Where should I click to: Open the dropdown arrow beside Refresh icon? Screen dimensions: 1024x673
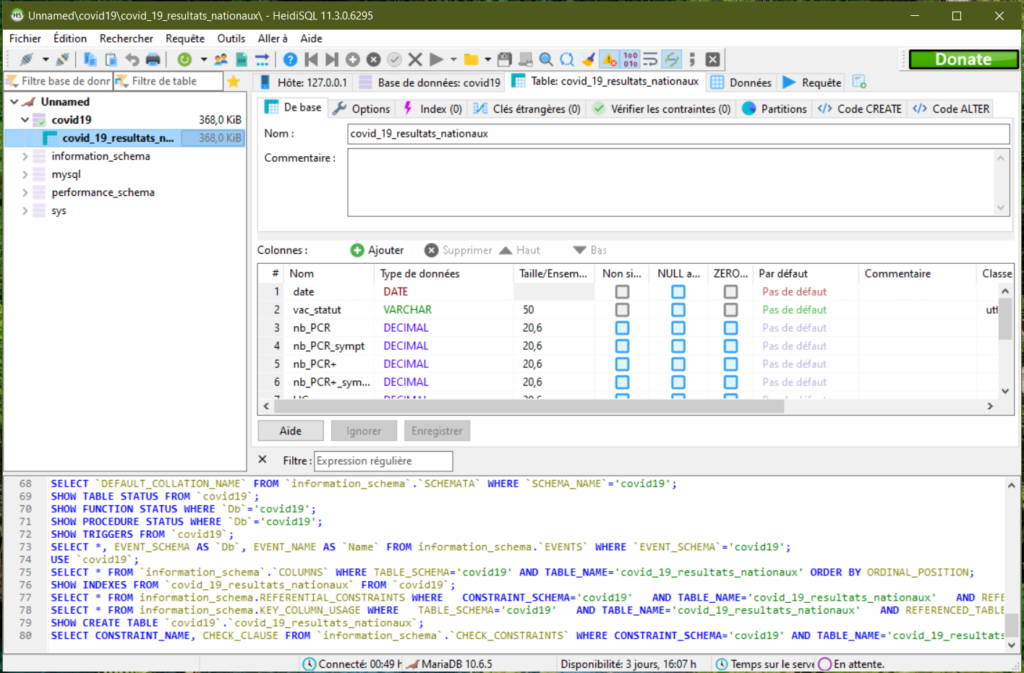coord(203,60)
